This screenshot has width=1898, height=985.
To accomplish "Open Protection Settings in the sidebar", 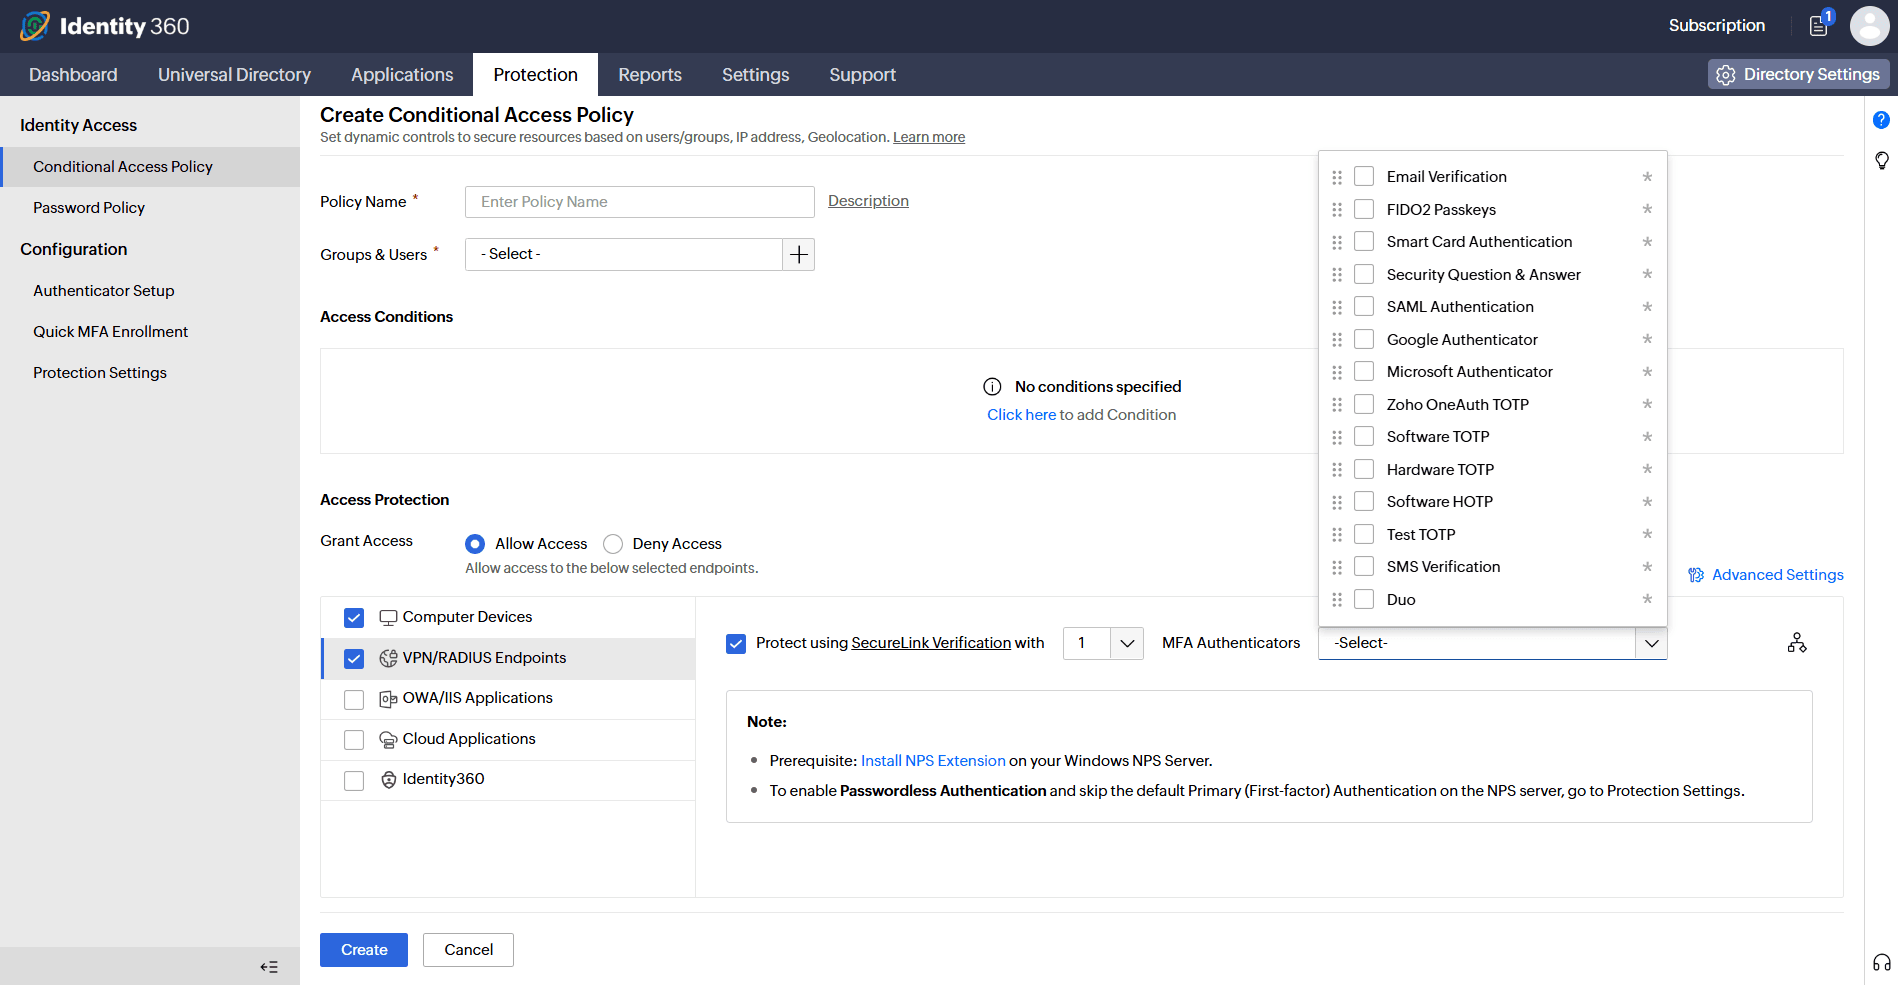I will pyautogui.click(x=100, y=373).
